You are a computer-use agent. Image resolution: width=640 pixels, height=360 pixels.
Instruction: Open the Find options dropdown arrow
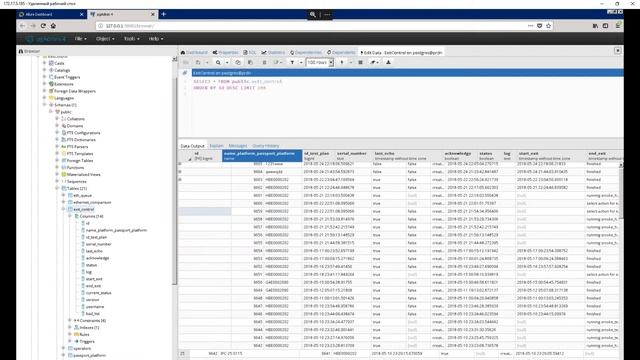[227, 62]
